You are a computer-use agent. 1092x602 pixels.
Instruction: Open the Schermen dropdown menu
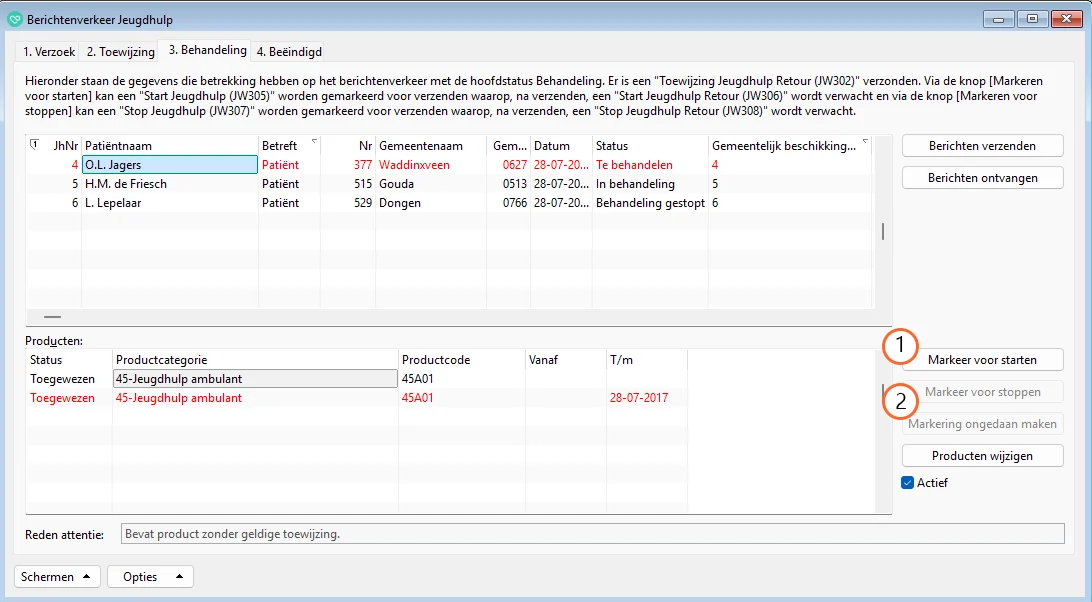coord(58,577)
